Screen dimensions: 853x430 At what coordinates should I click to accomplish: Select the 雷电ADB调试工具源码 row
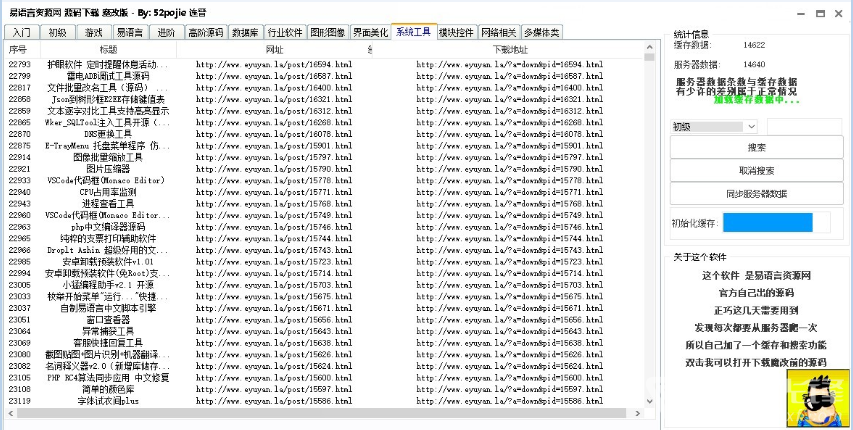click(324, 76)
